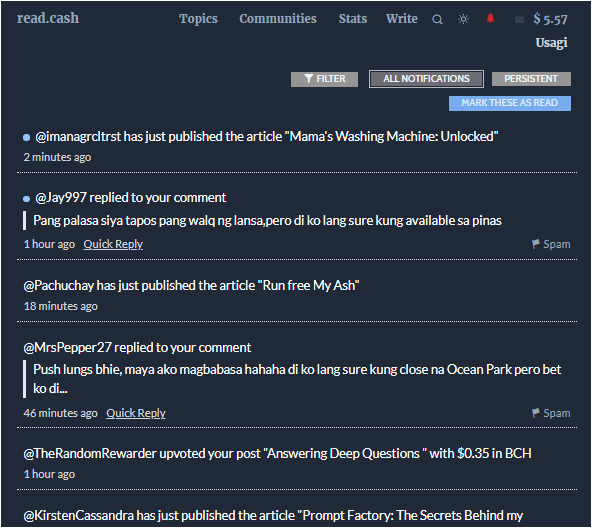The width and height of the screenshot is (592, 528).
Task: Click the Spam flag on Jay997's reply
Action: (551, 244)
